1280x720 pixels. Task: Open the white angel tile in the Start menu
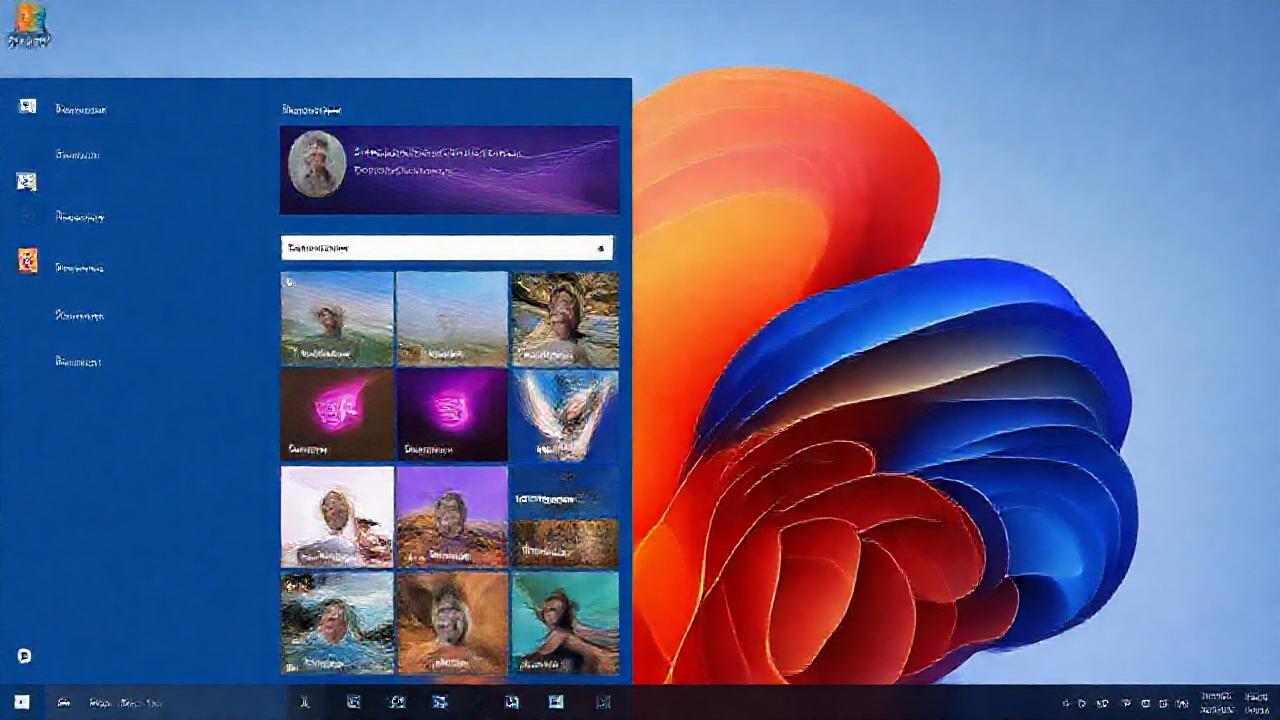click(565, 415)
